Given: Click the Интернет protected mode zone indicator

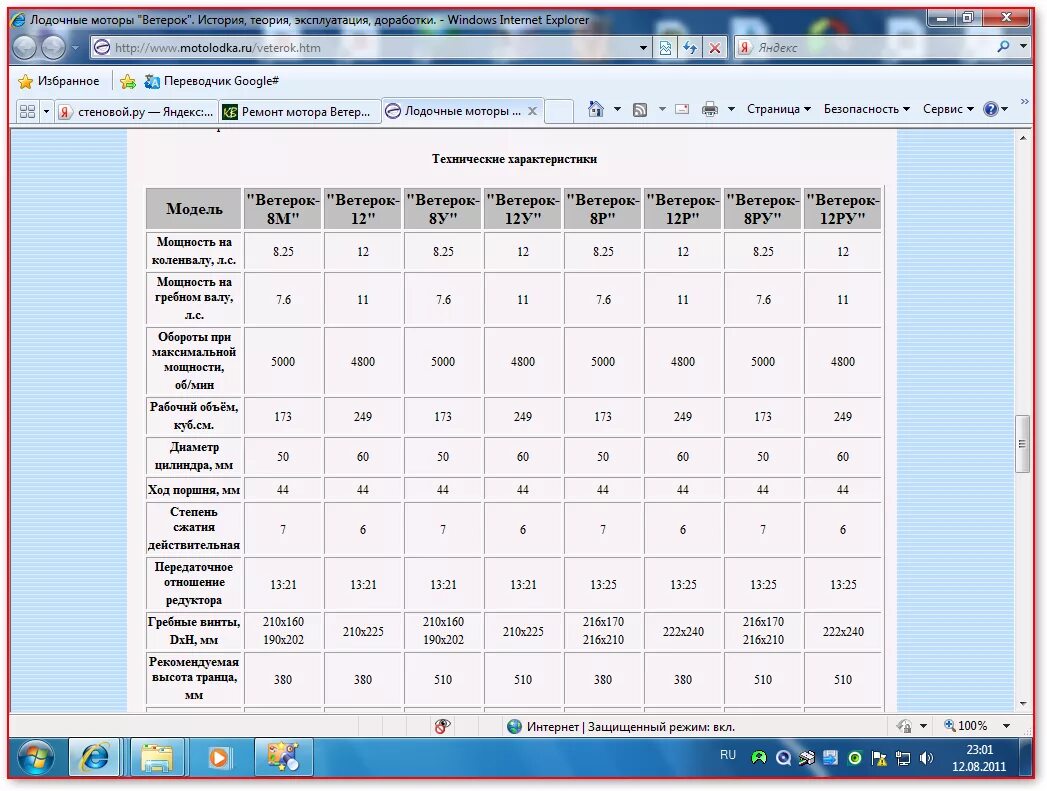Looking at the screenshot, I should tap(621, 726).
